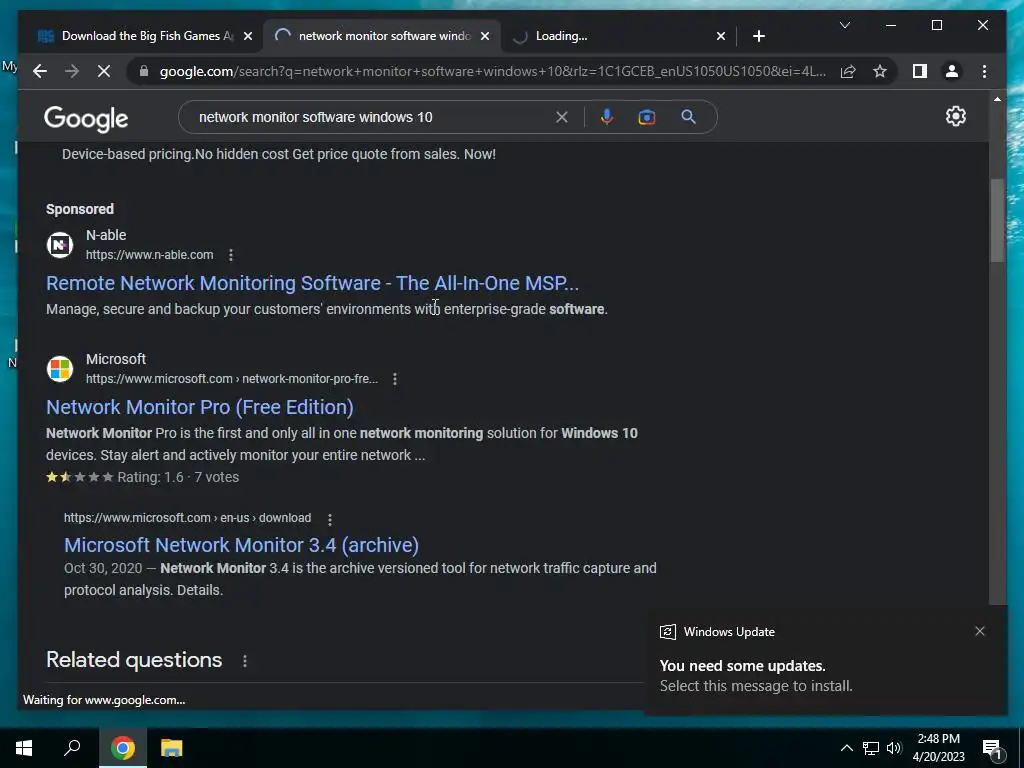Click the Microsoft site favicon
1024x768 pixels.
pos(59,369)
